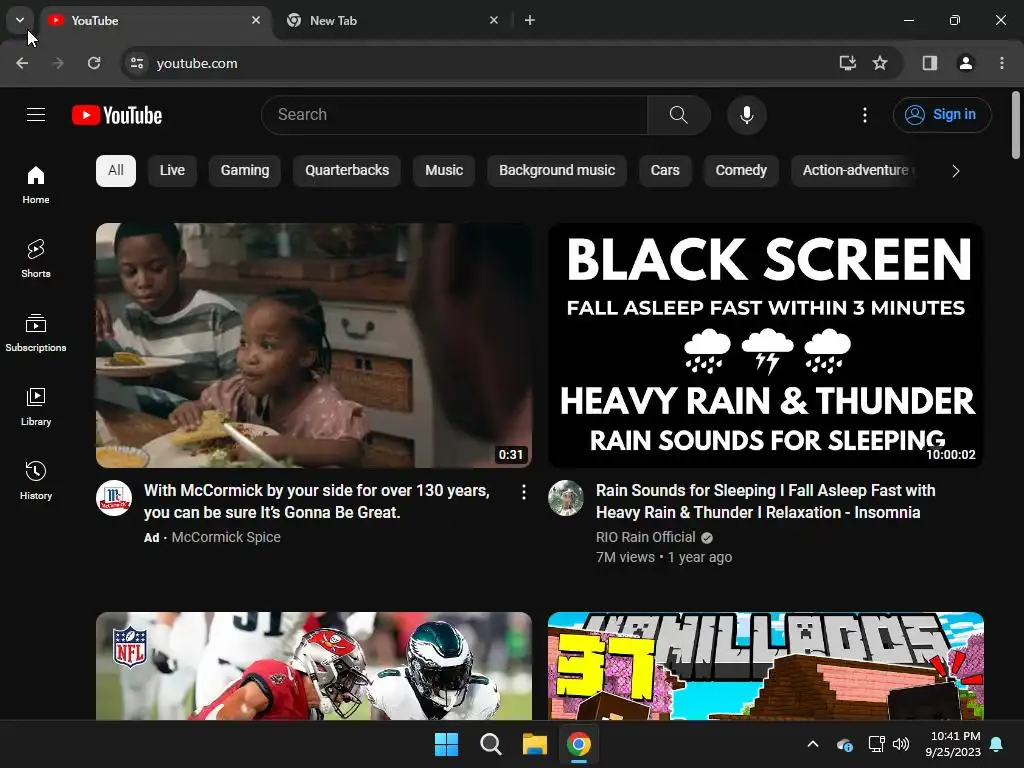Viewport: 1024px width, 768px height.
Task: Open the 'With McCormick by your side' title
Action: pos(317,502)
